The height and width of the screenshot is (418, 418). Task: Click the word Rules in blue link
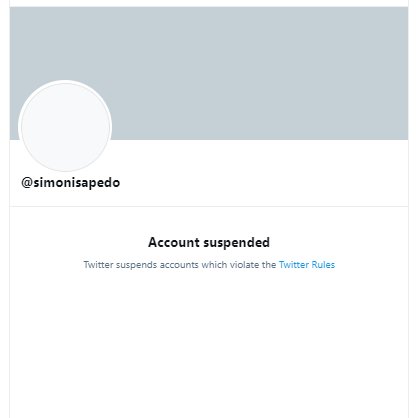pyautogui.click(x=323, y=265)
